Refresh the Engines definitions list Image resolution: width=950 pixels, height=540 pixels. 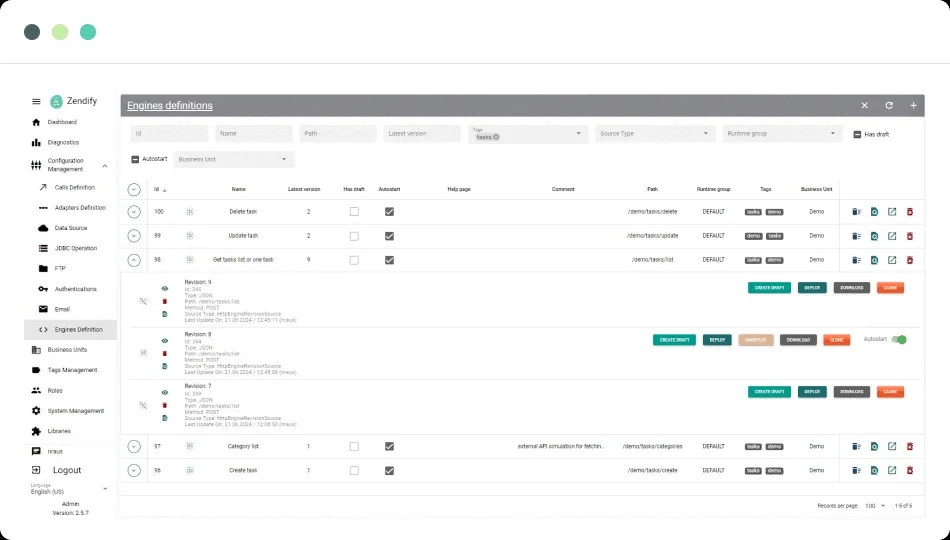pyautogui.click(x=889, y=105)
